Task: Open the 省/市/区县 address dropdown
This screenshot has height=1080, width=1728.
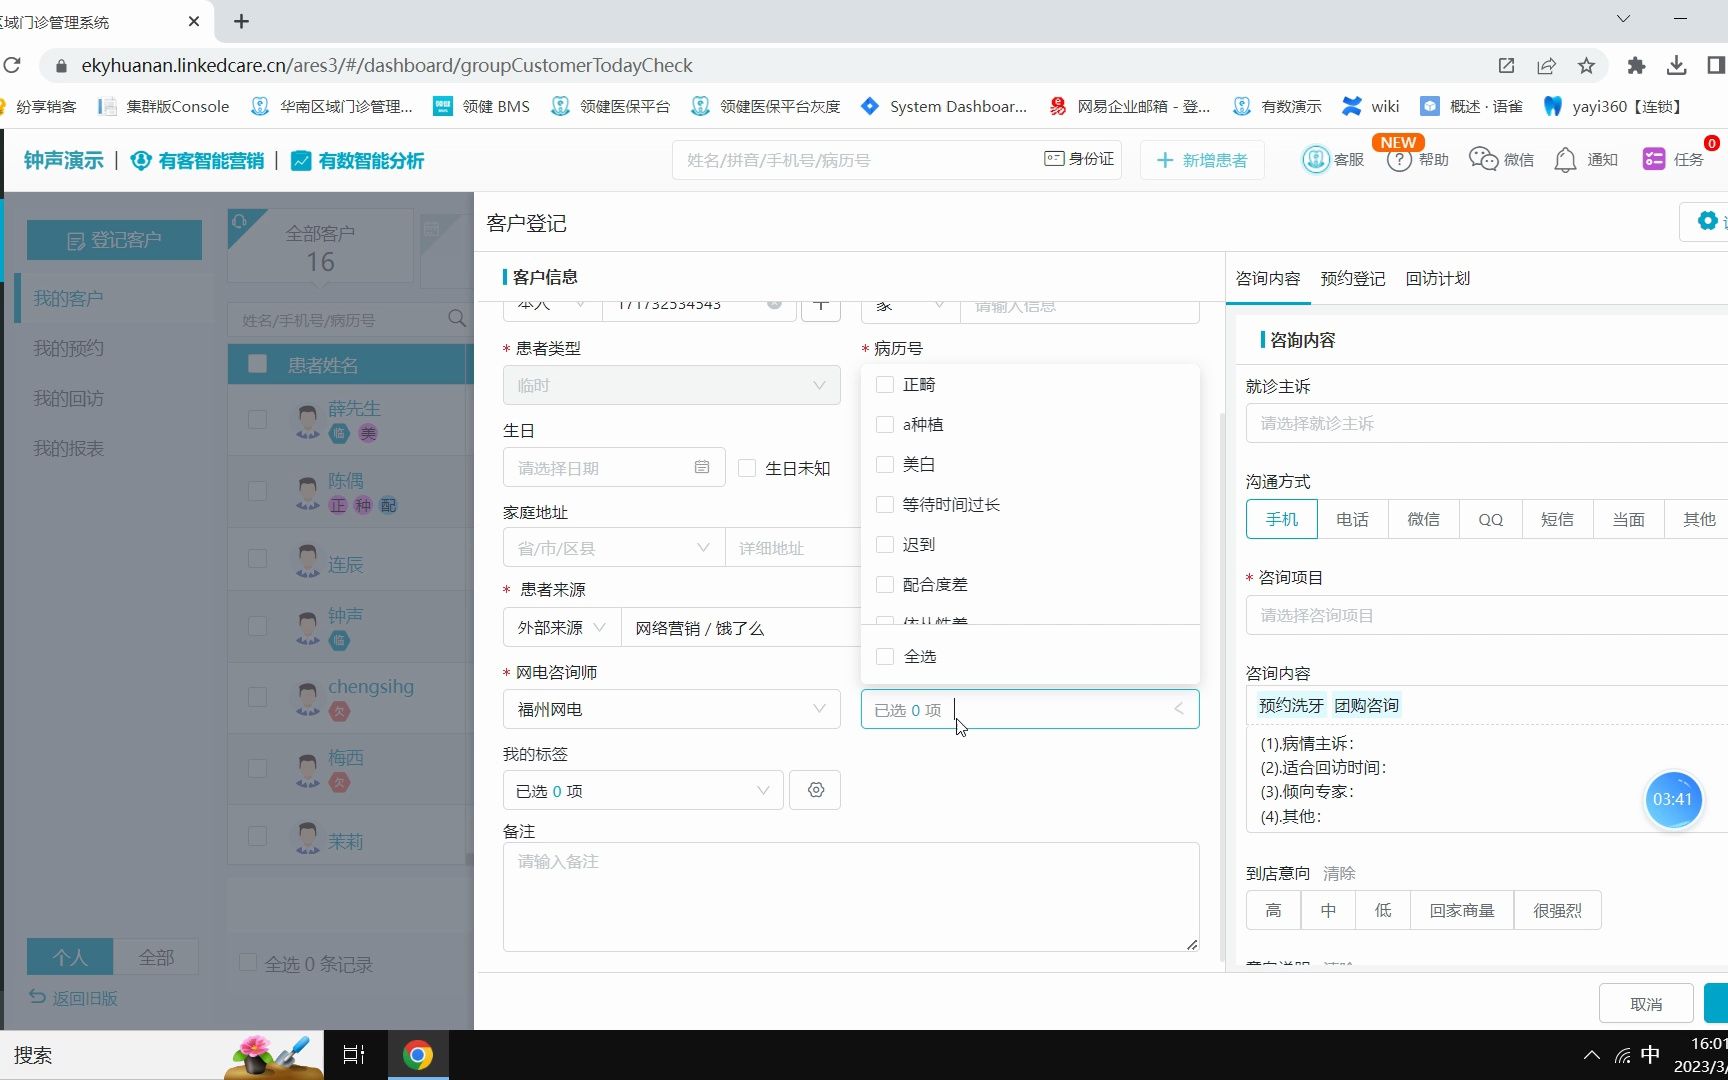Action: coord(613,548)
